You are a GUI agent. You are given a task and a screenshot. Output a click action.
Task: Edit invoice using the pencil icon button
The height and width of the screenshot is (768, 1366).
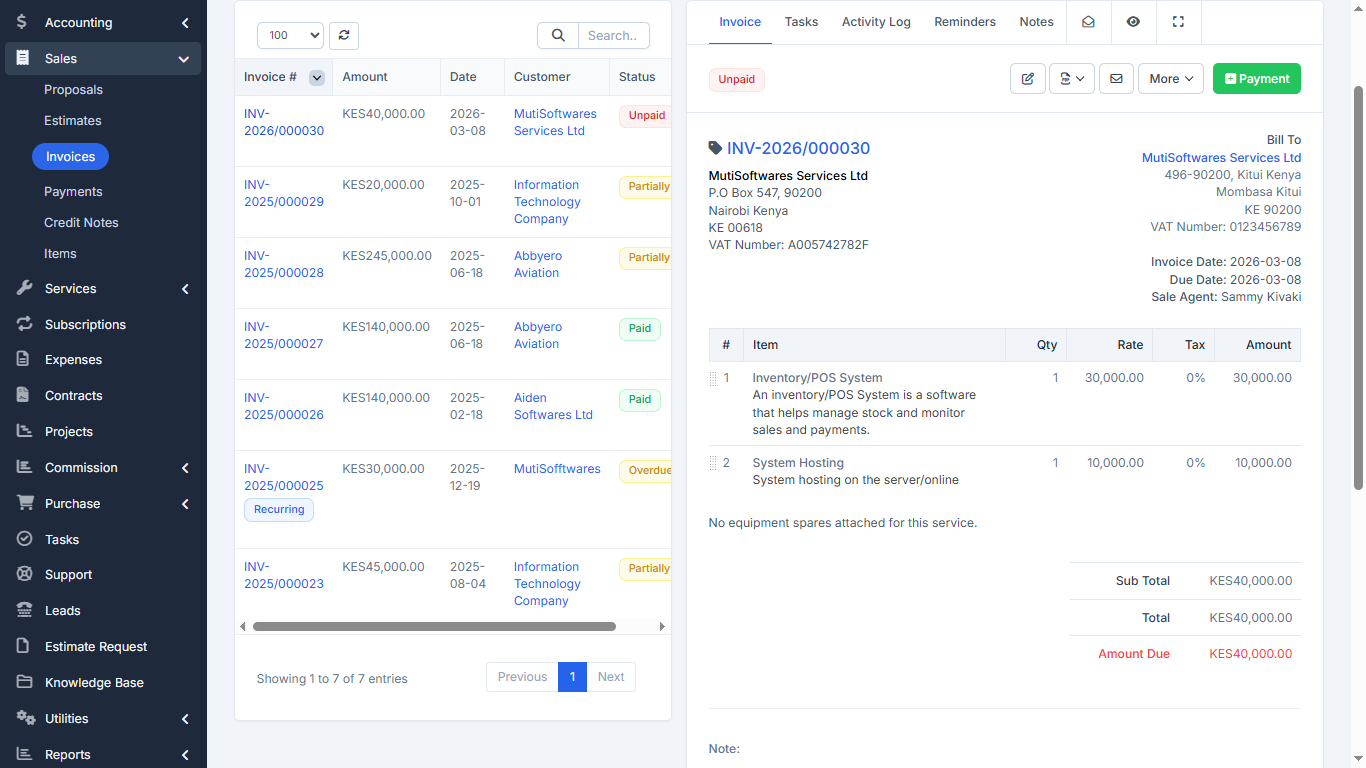1028,78
